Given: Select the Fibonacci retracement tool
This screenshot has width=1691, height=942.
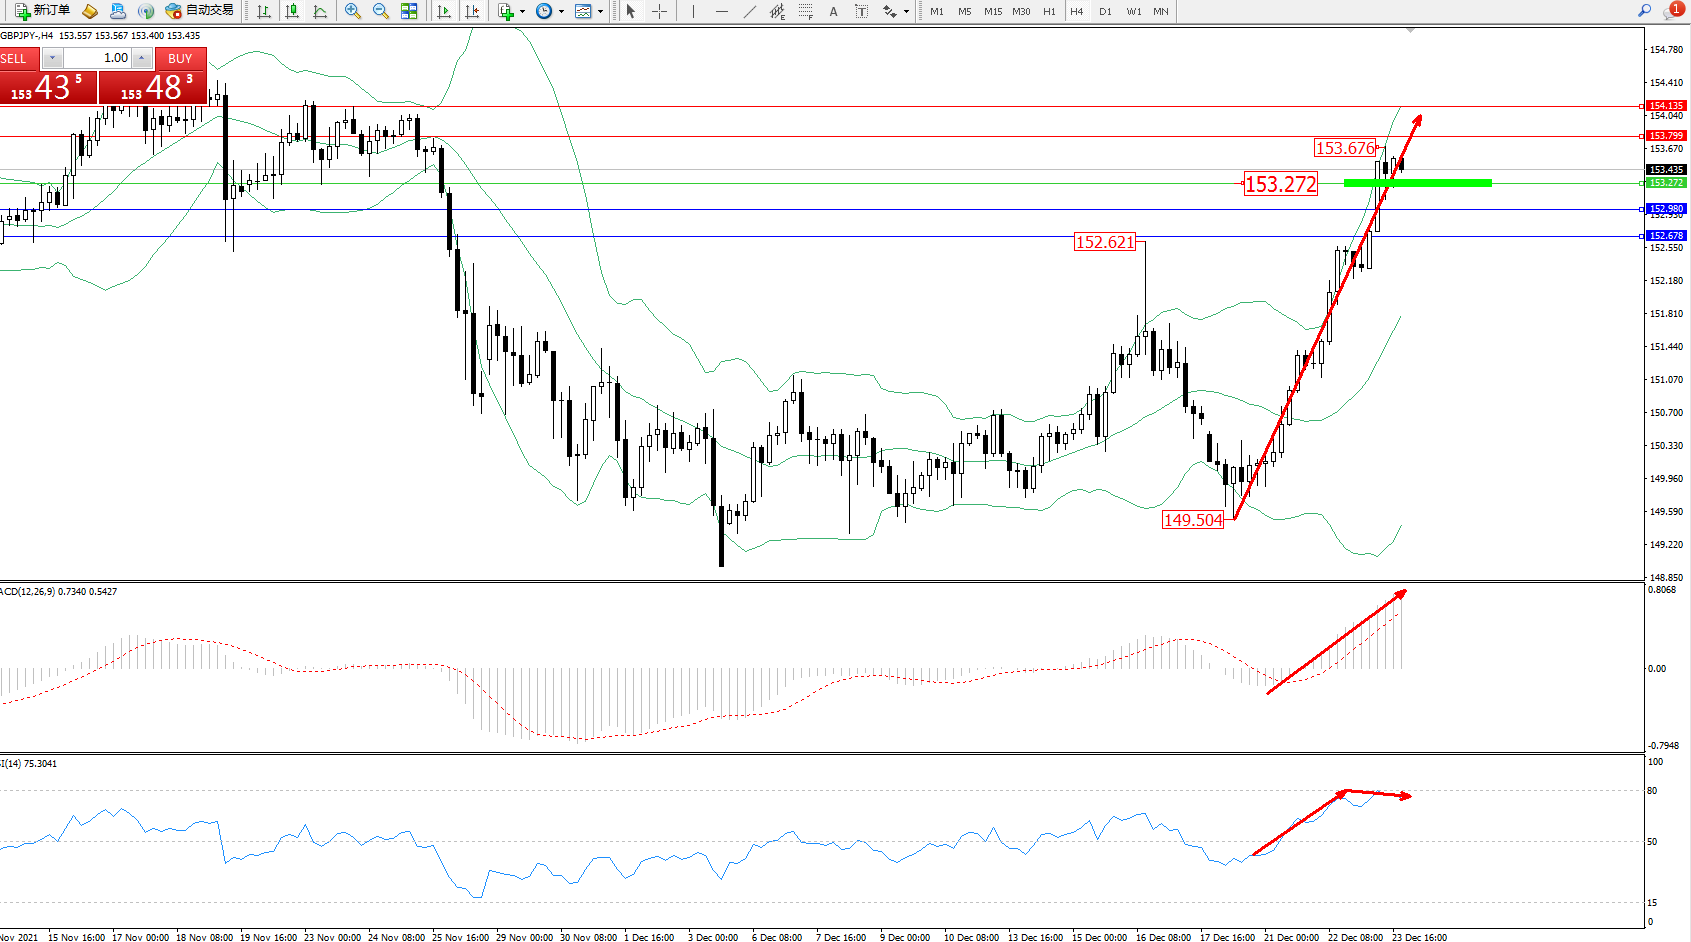Looking at the screenshot, I should (x=806, y=11).
